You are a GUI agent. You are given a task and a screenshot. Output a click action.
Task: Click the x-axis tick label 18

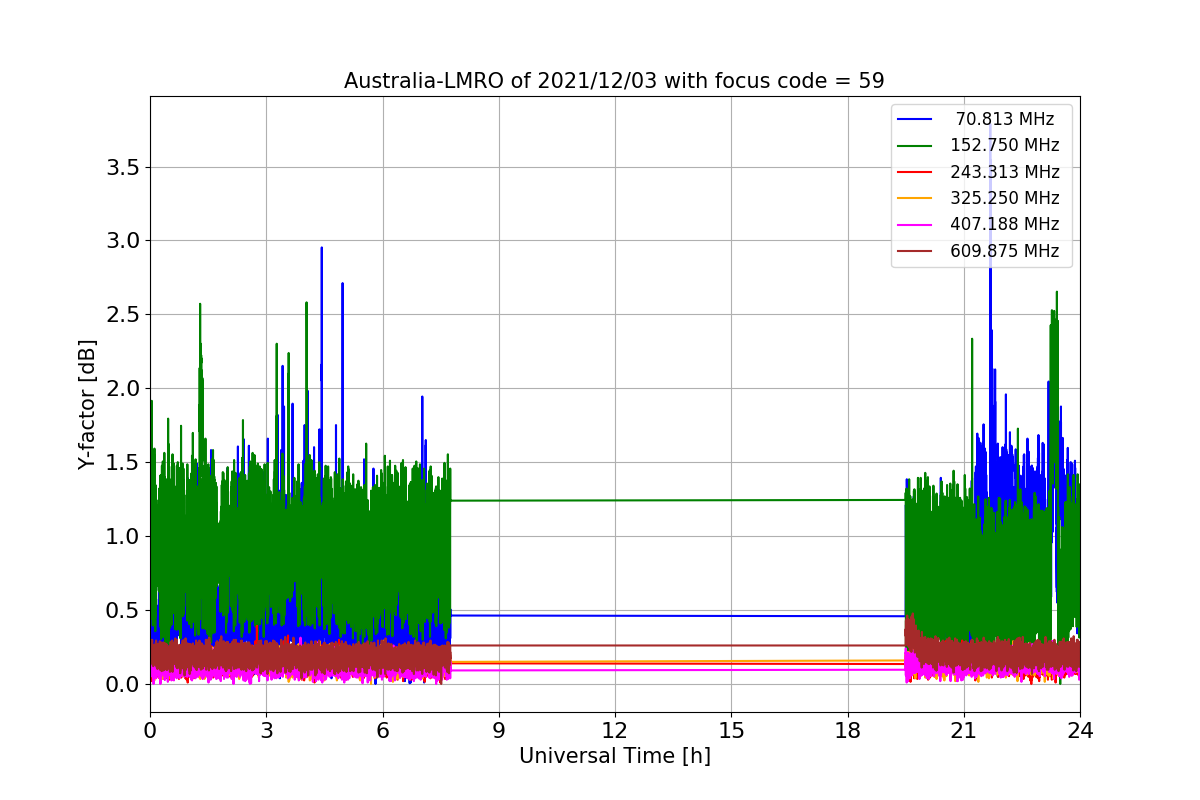[x=847, y=730]
